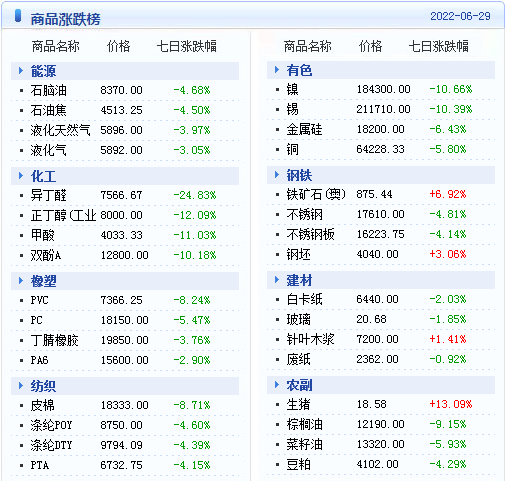Click the -24.83% change value
Screen dimensions: 506x481
(195, 195)
